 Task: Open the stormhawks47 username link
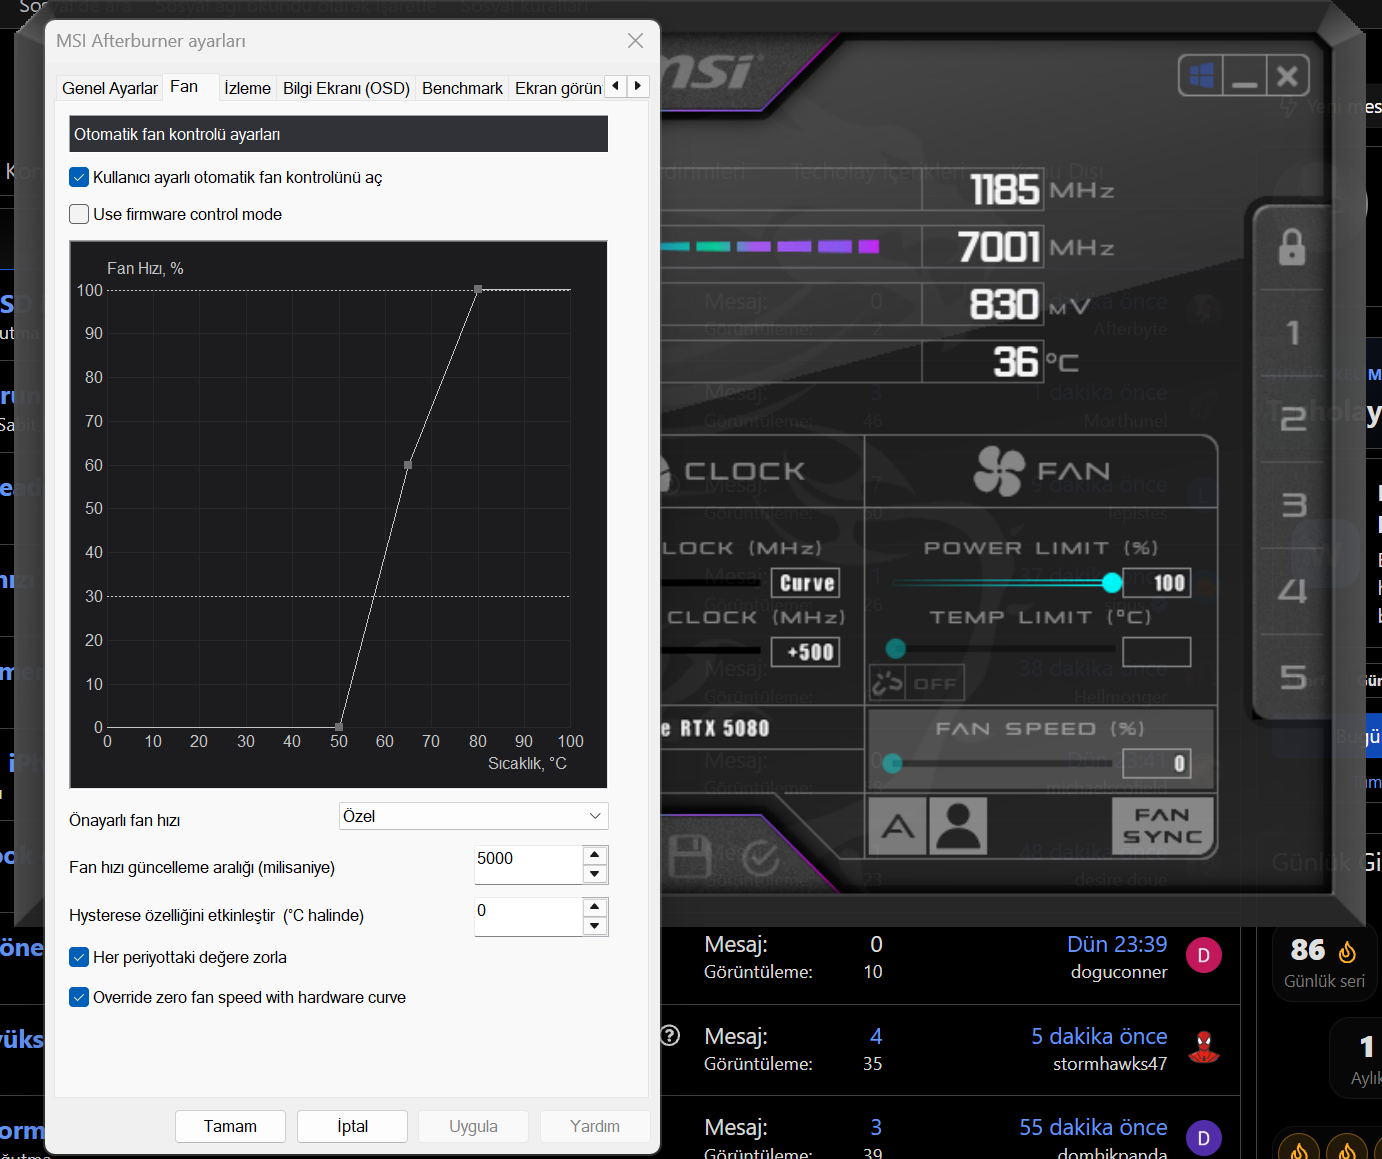point(1110,1064)
